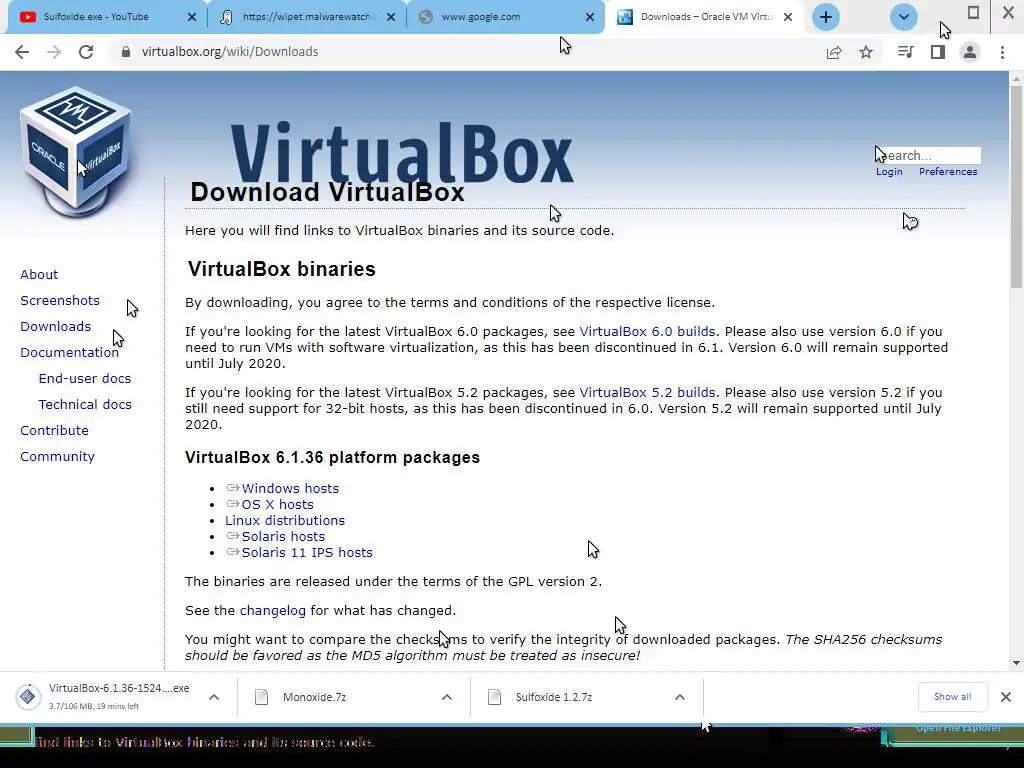Open Documentation in sidebar
This screenshot has height=768, width=1024.
pos(69,353)
